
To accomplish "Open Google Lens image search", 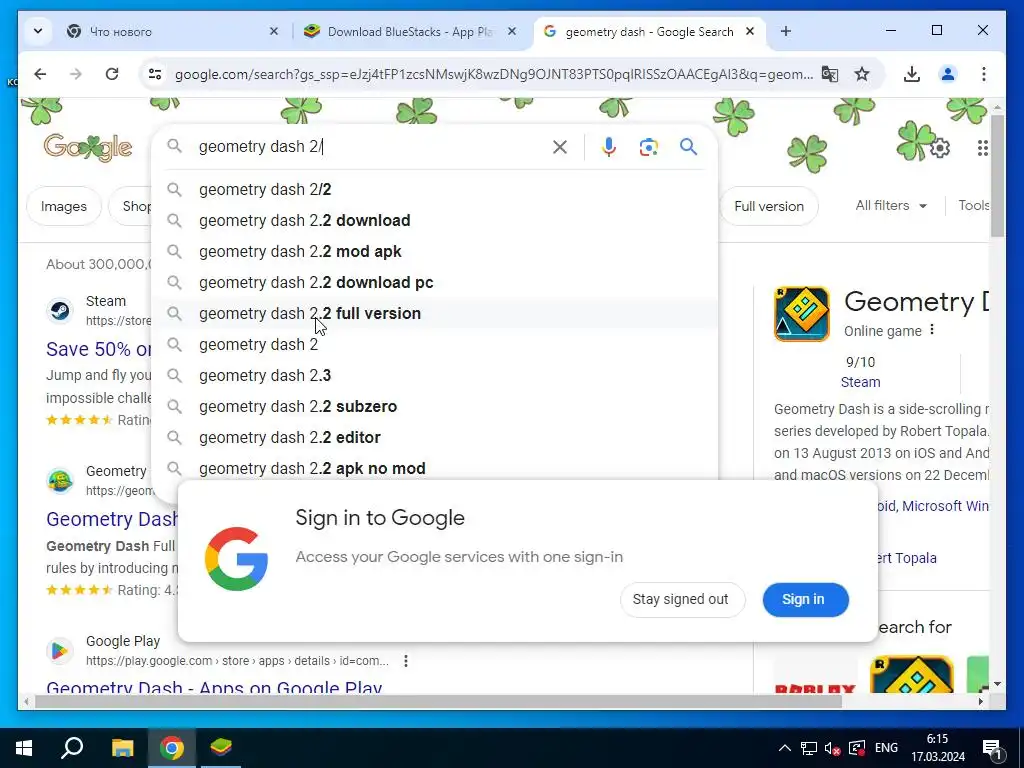I will [648, 147].
